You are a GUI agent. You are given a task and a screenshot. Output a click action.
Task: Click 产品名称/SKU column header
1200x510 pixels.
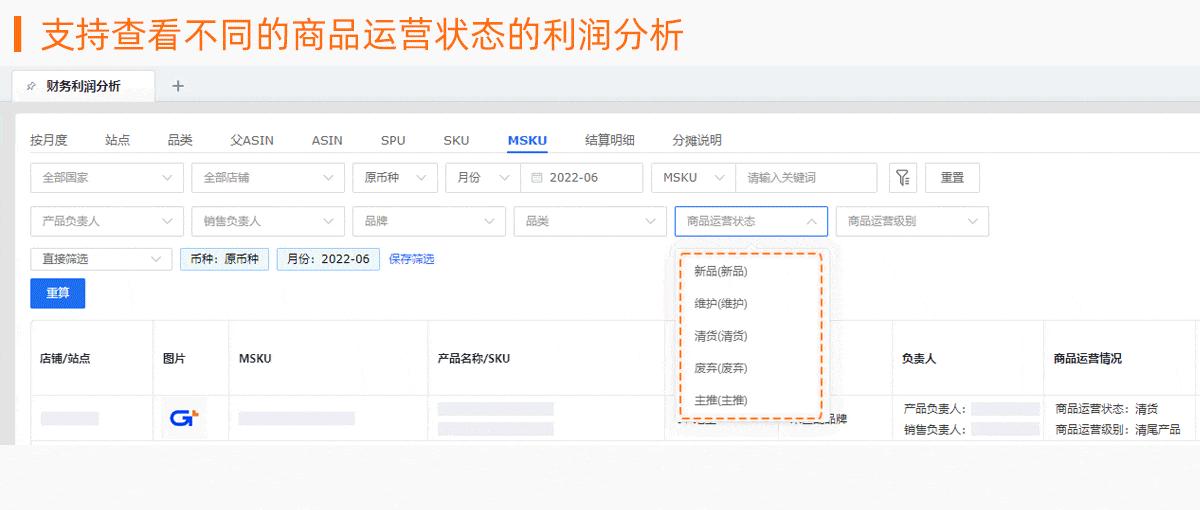coord(475,358)
